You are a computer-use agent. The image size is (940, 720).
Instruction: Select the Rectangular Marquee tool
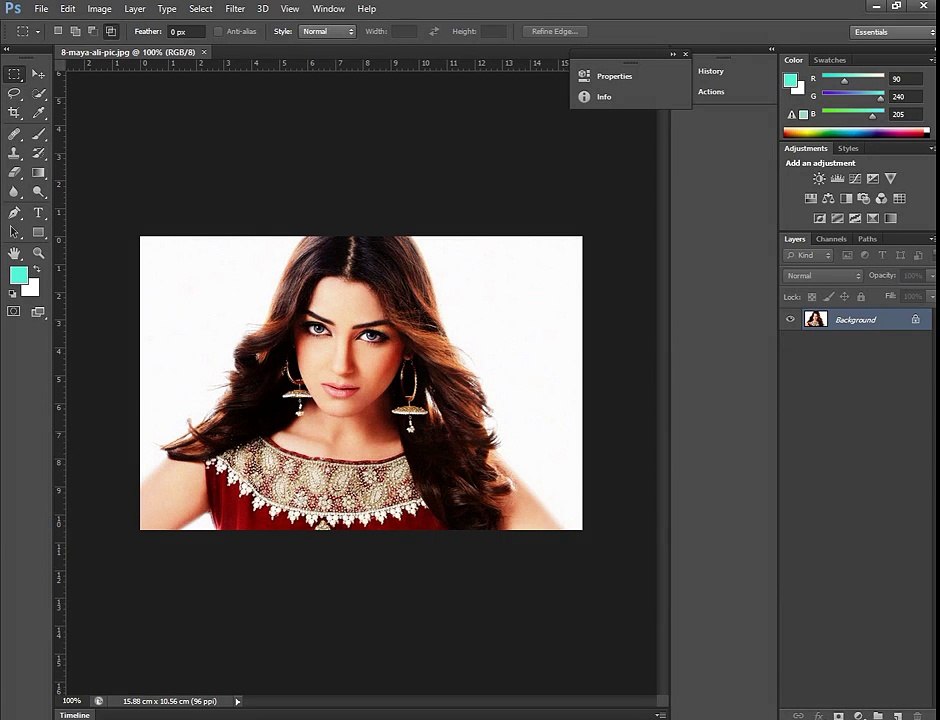14,74
